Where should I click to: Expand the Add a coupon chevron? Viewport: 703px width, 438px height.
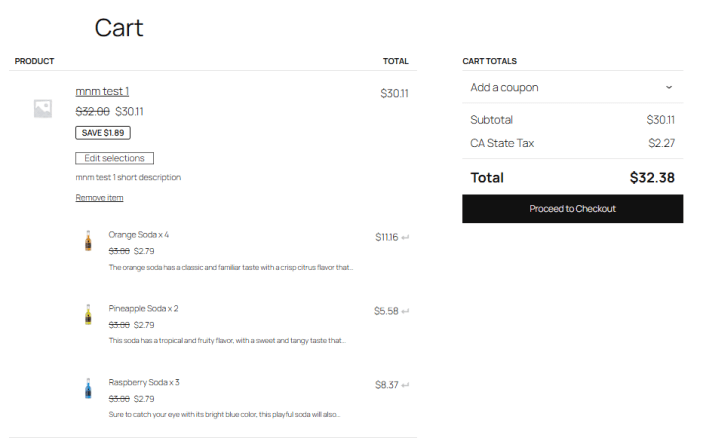[x=669, y=87]
